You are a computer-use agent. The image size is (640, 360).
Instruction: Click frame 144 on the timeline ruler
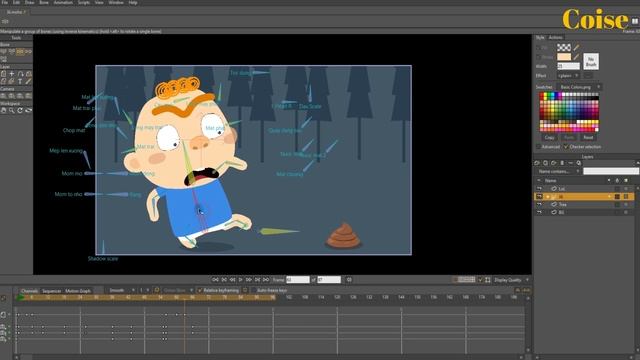click(401, 298)
